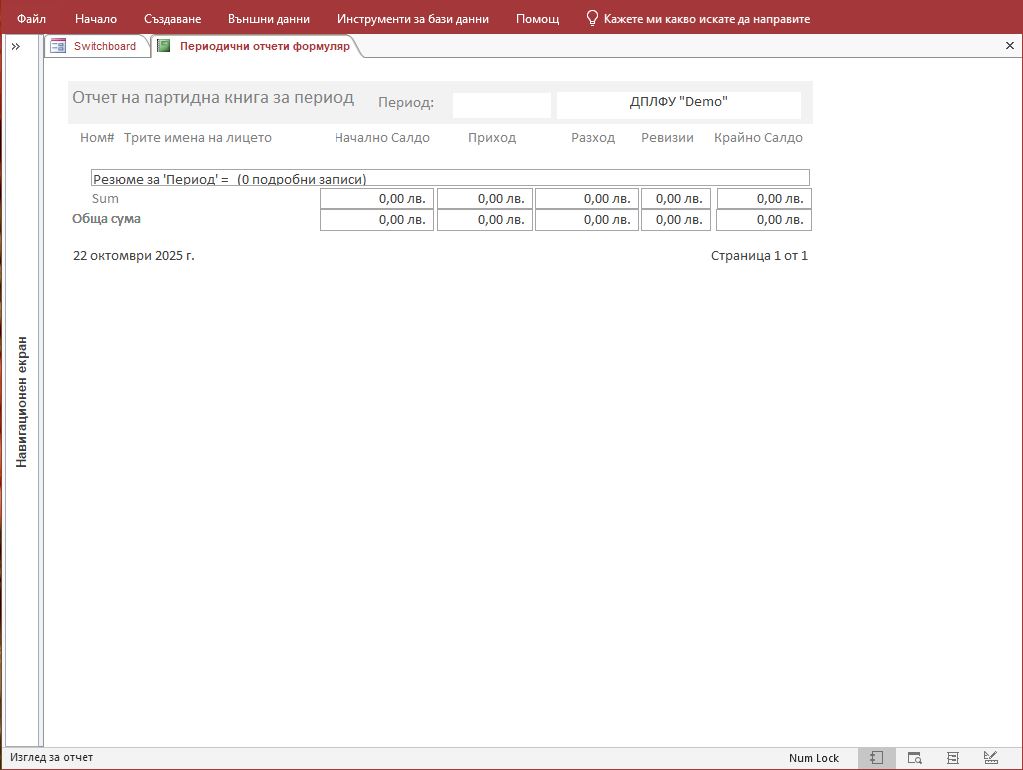Expand the navigation pane with the chevron
Screen dimensions: 1023x770
coord(16,46)
